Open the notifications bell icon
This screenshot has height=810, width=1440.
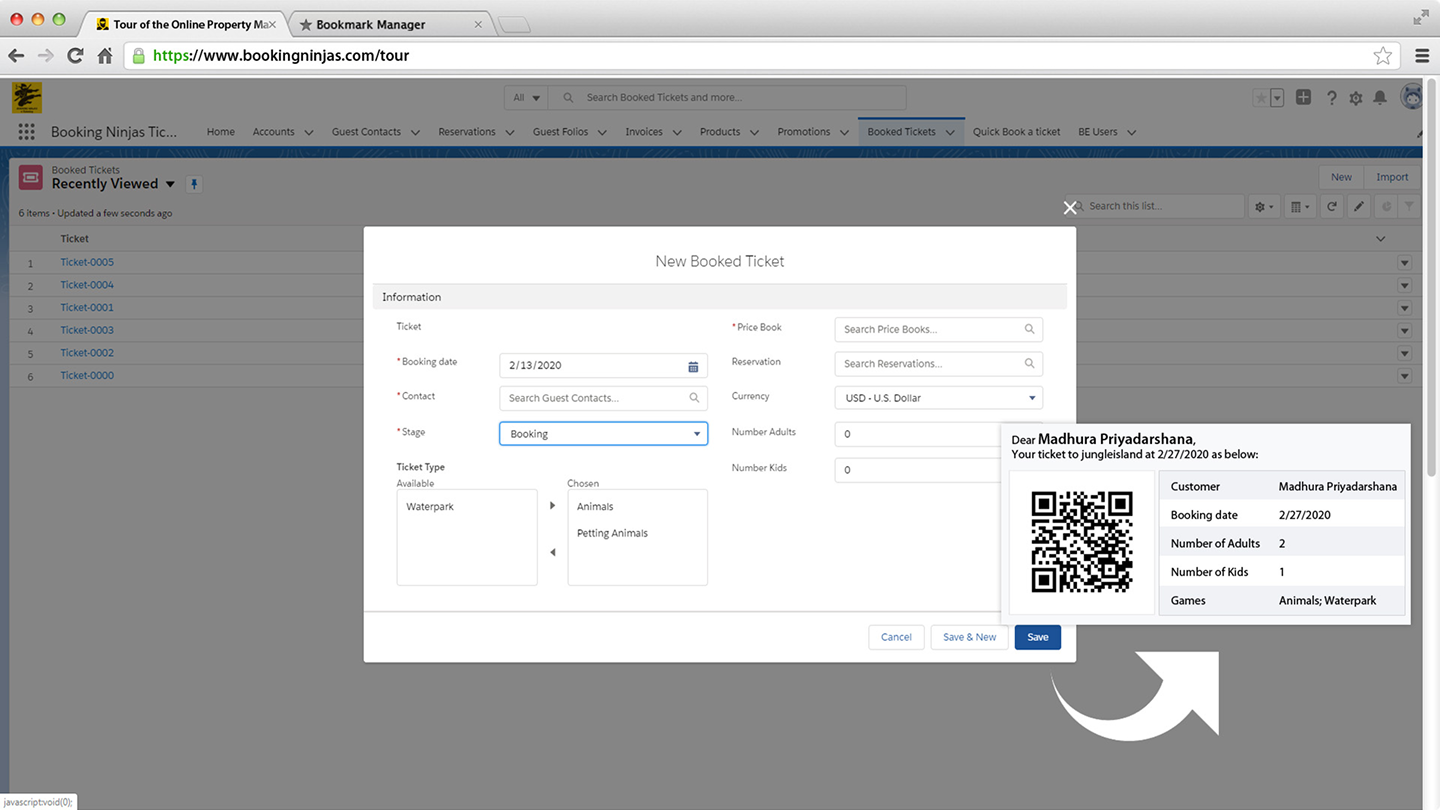[x=1381, y=98]
